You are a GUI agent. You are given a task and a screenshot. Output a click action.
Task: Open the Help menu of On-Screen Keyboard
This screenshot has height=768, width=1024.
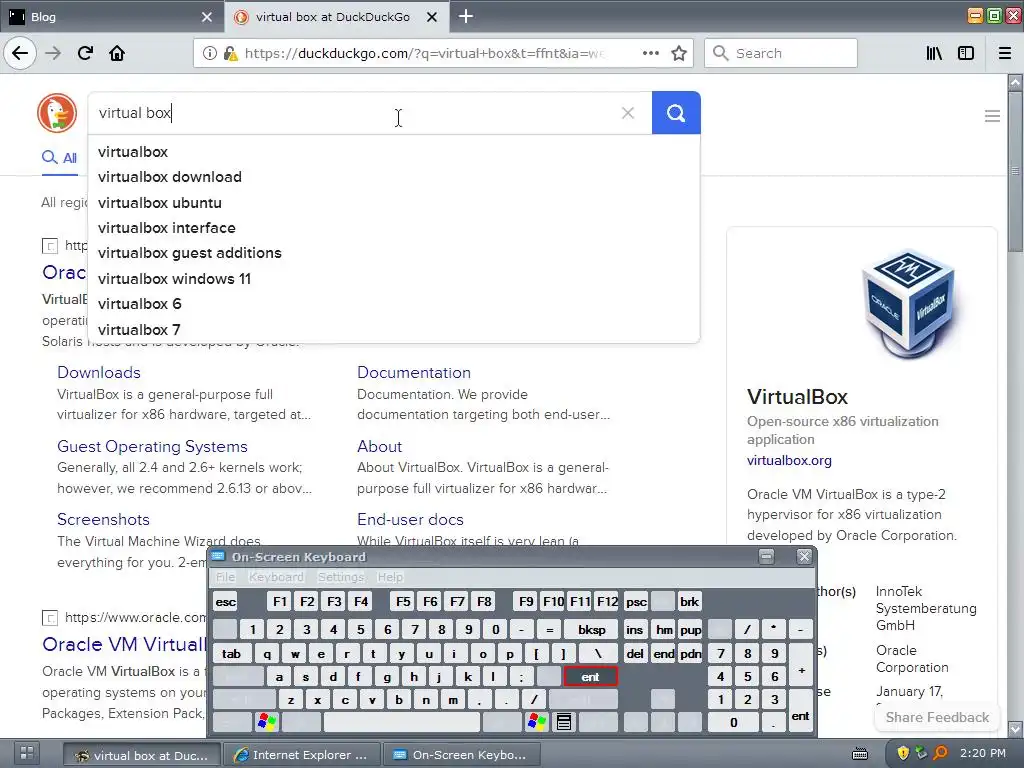(390, 577)
